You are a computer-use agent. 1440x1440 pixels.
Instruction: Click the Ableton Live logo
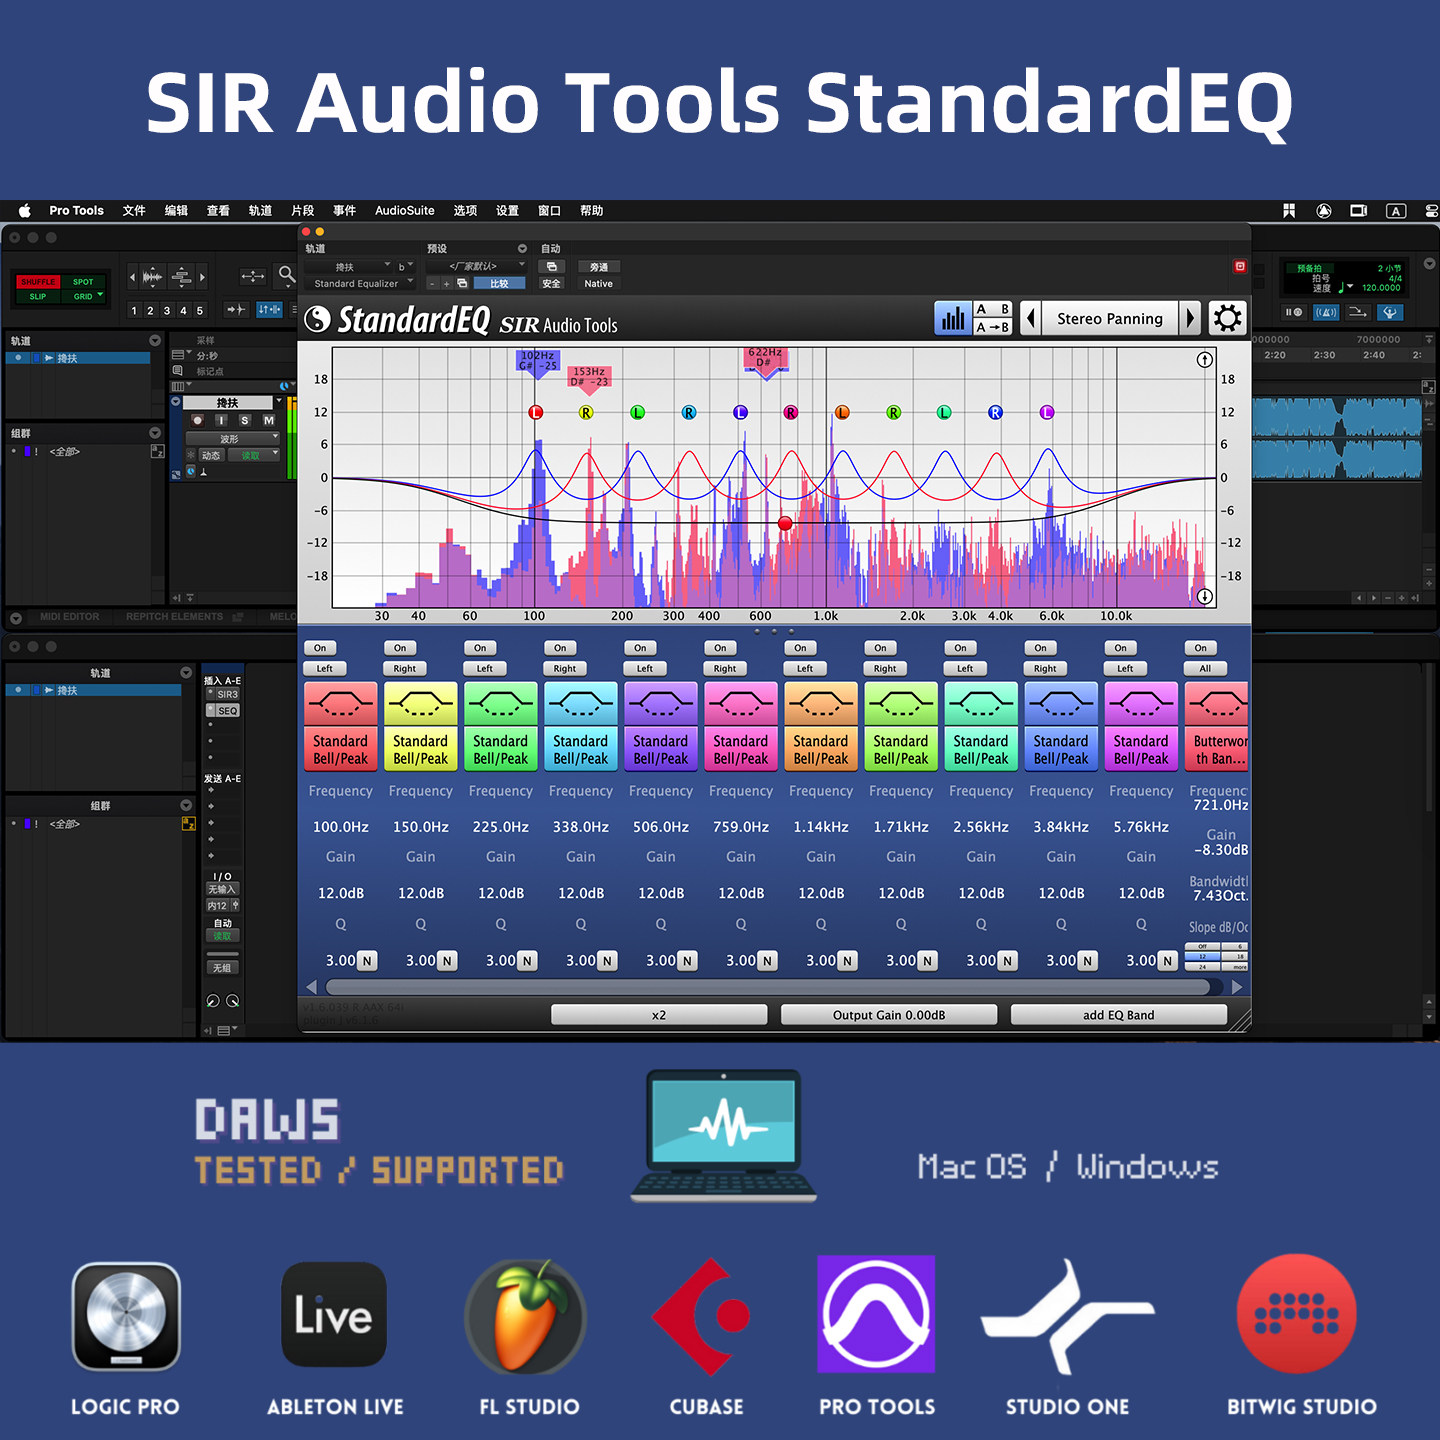coord(334,1314)
